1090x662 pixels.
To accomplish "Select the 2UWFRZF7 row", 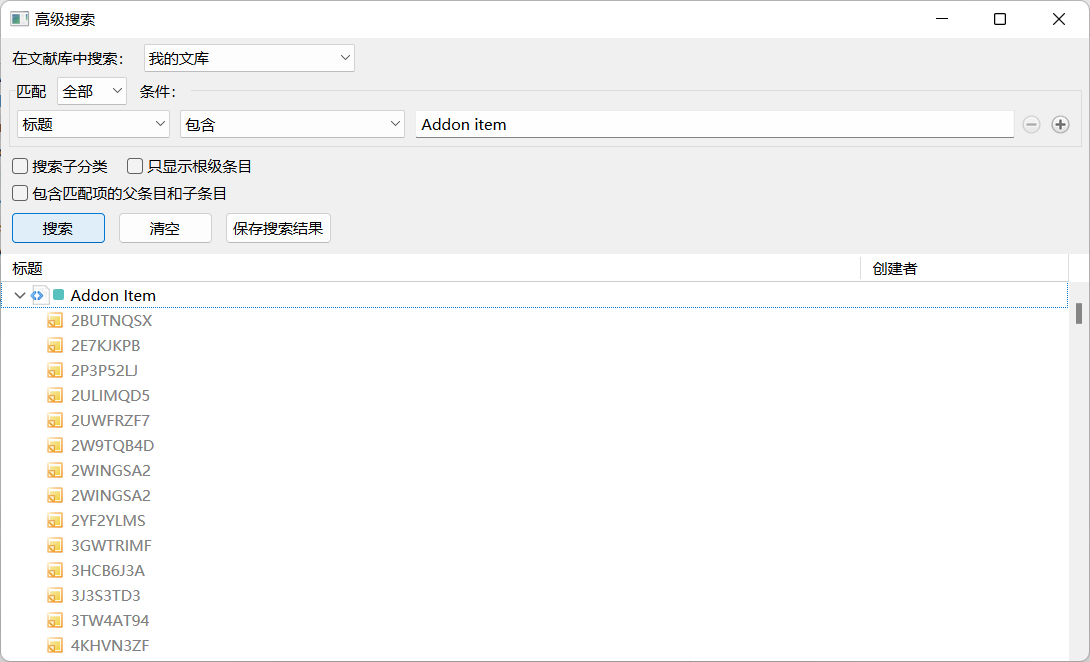I will 534,421.
